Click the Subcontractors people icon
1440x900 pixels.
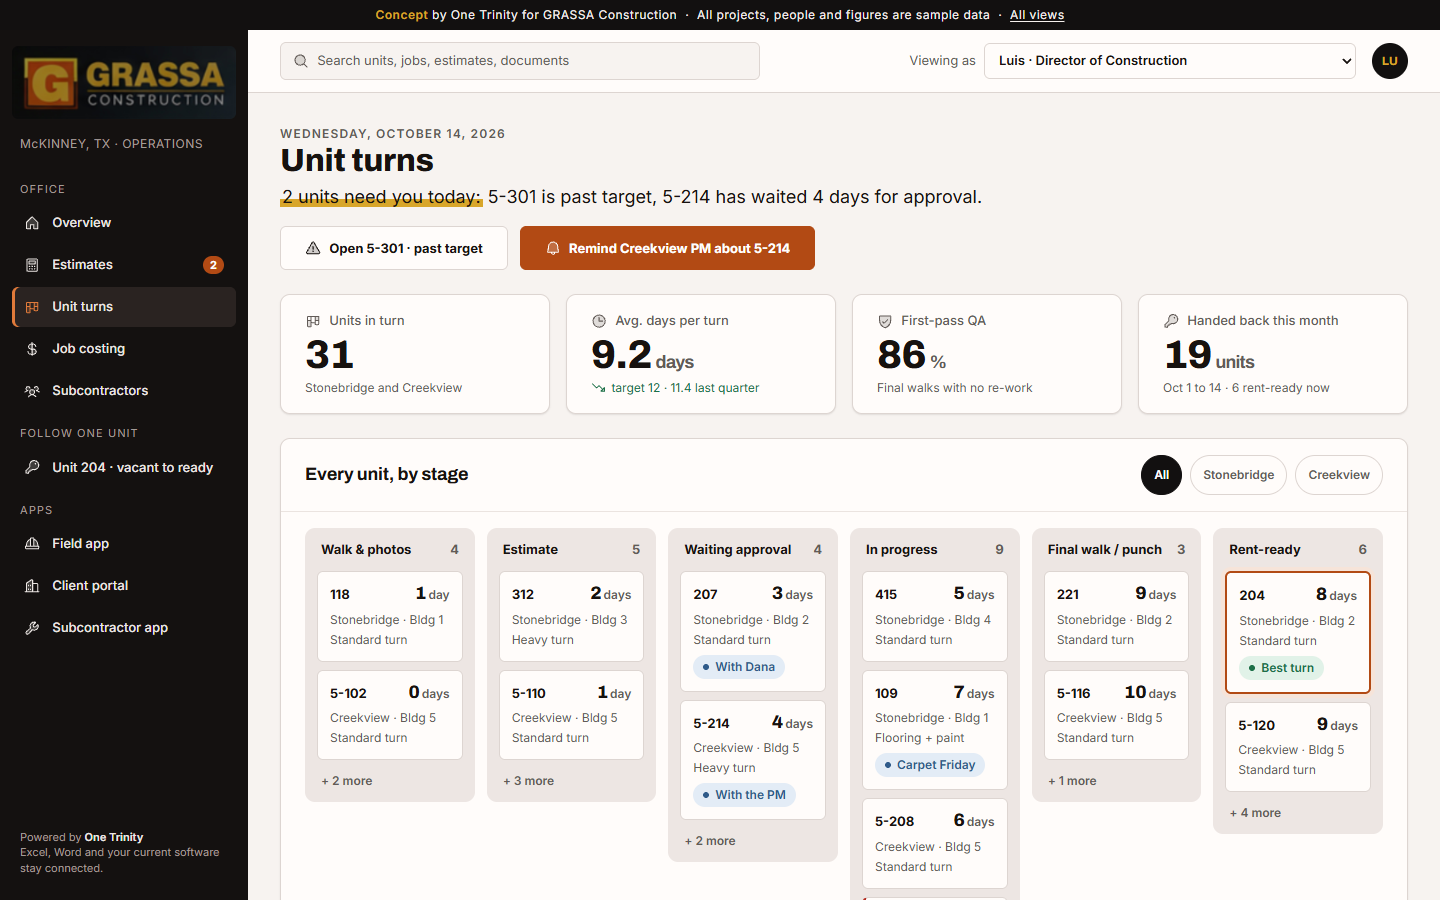(32, 391)
